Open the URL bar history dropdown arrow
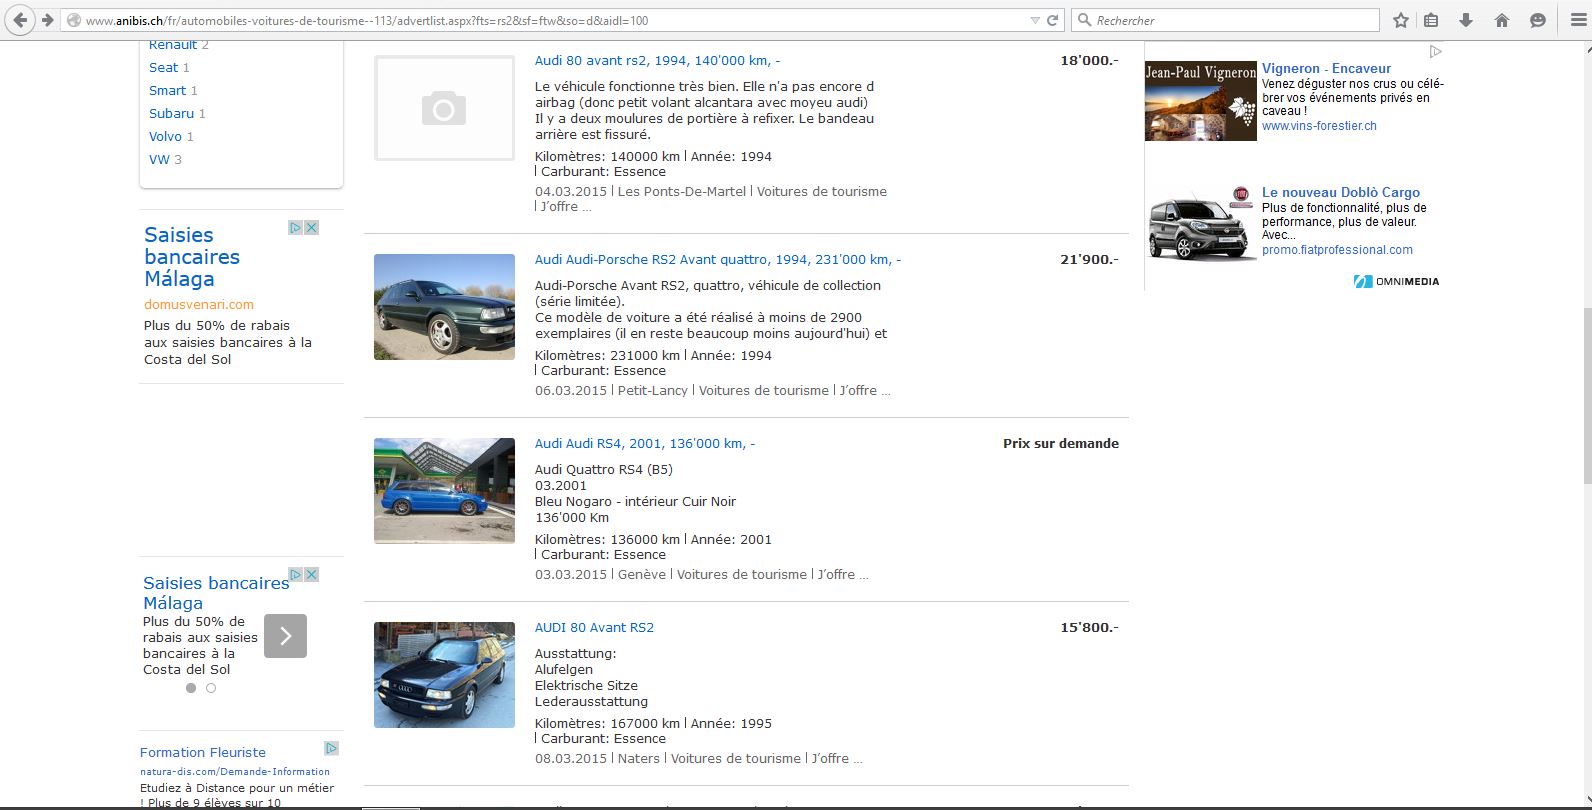 1035,20
